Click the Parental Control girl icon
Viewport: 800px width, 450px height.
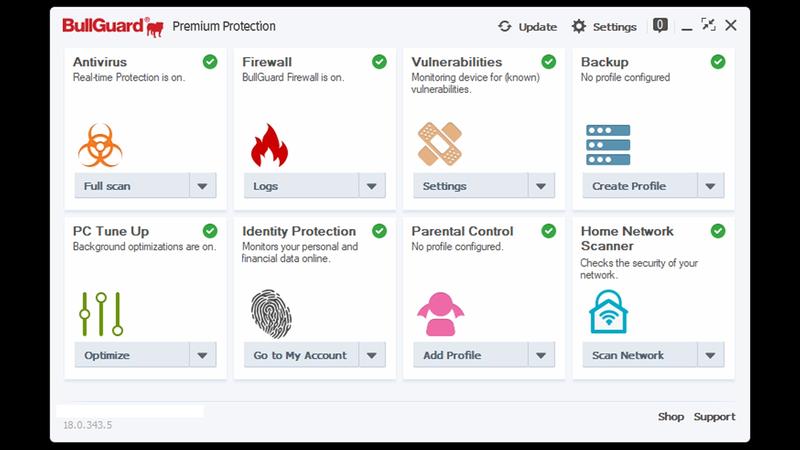coord(440,314)
